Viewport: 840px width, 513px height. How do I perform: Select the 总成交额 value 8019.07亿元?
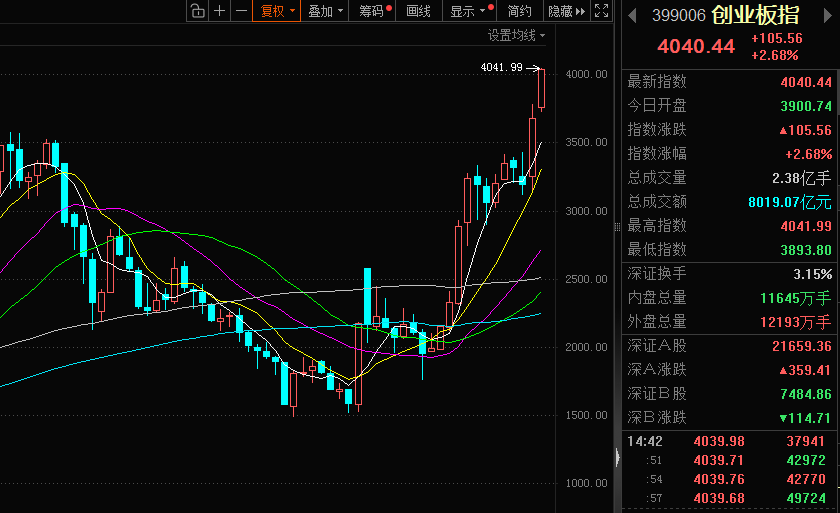point(790,202)
